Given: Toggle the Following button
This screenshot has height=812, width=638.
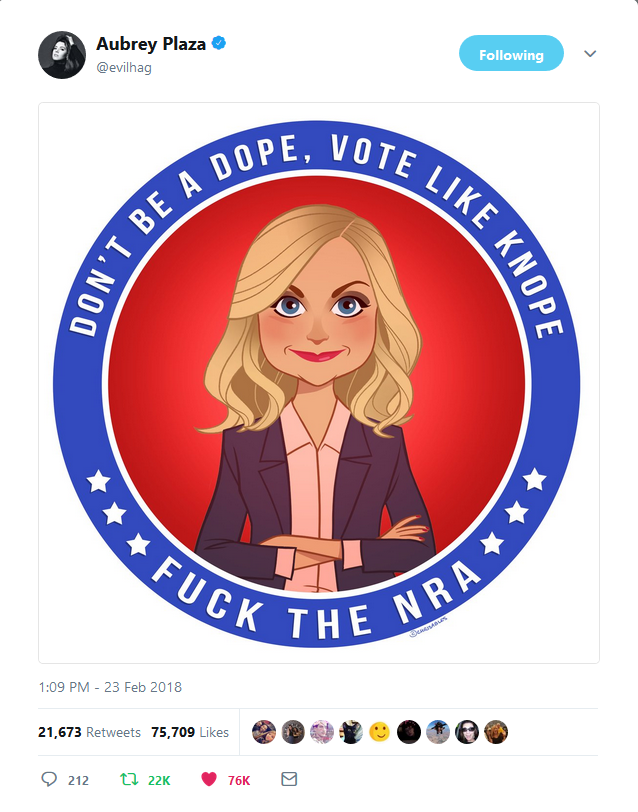Looking at the screenshot, I should click(x=511, y=53).
